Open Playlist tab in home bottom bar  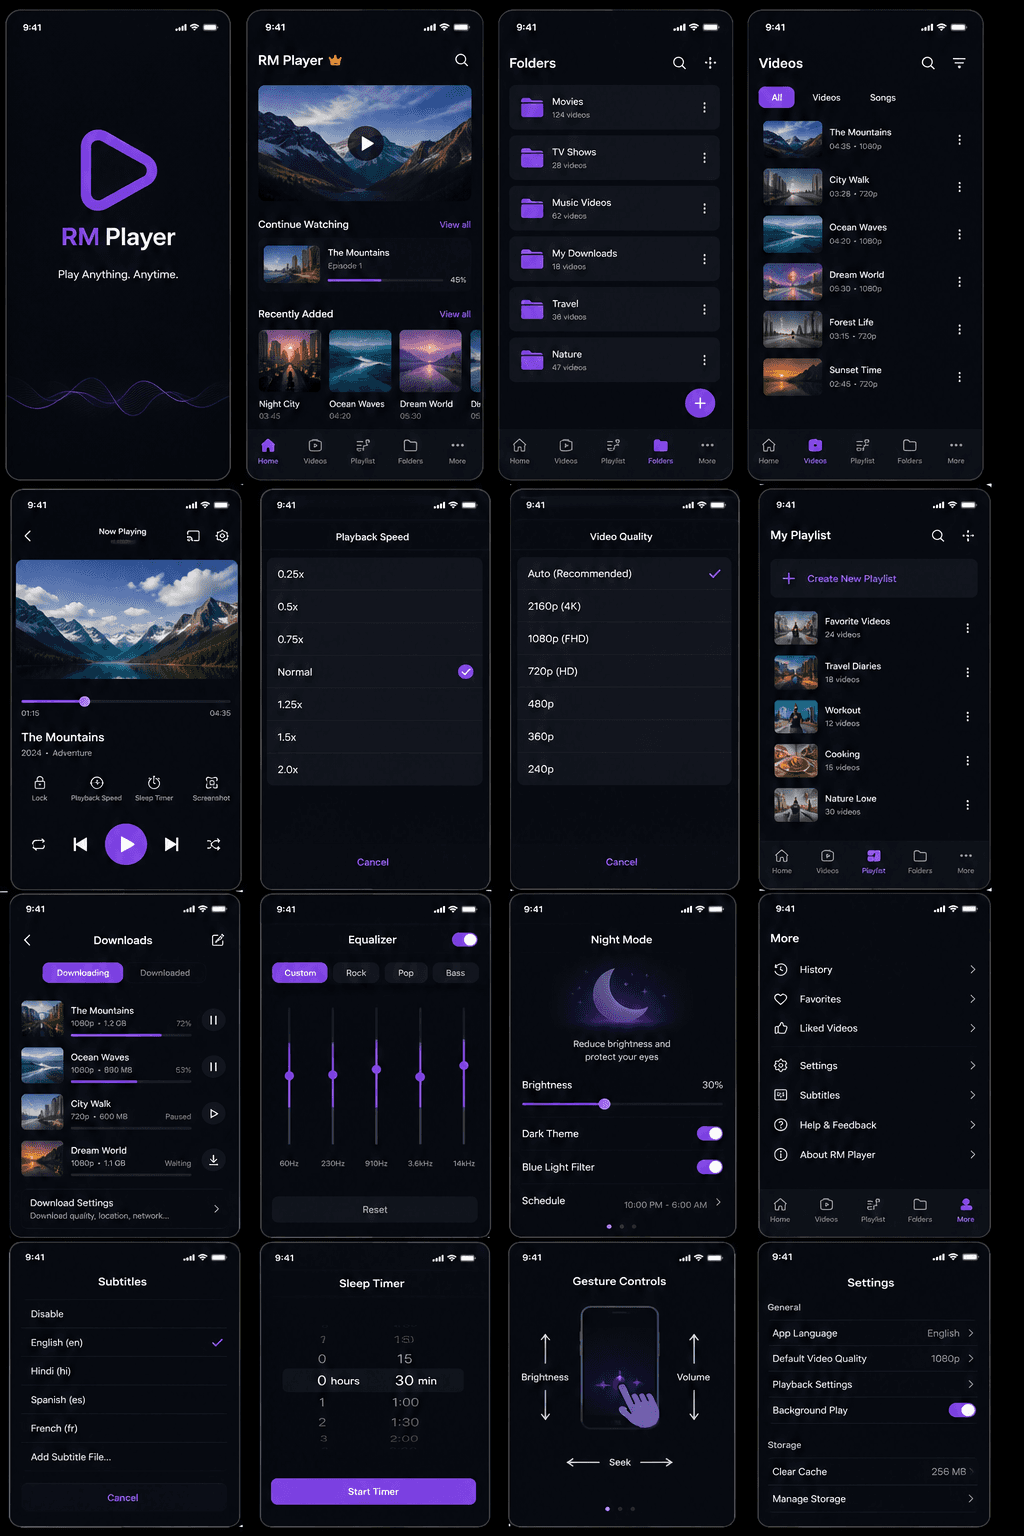coord(363,451)
